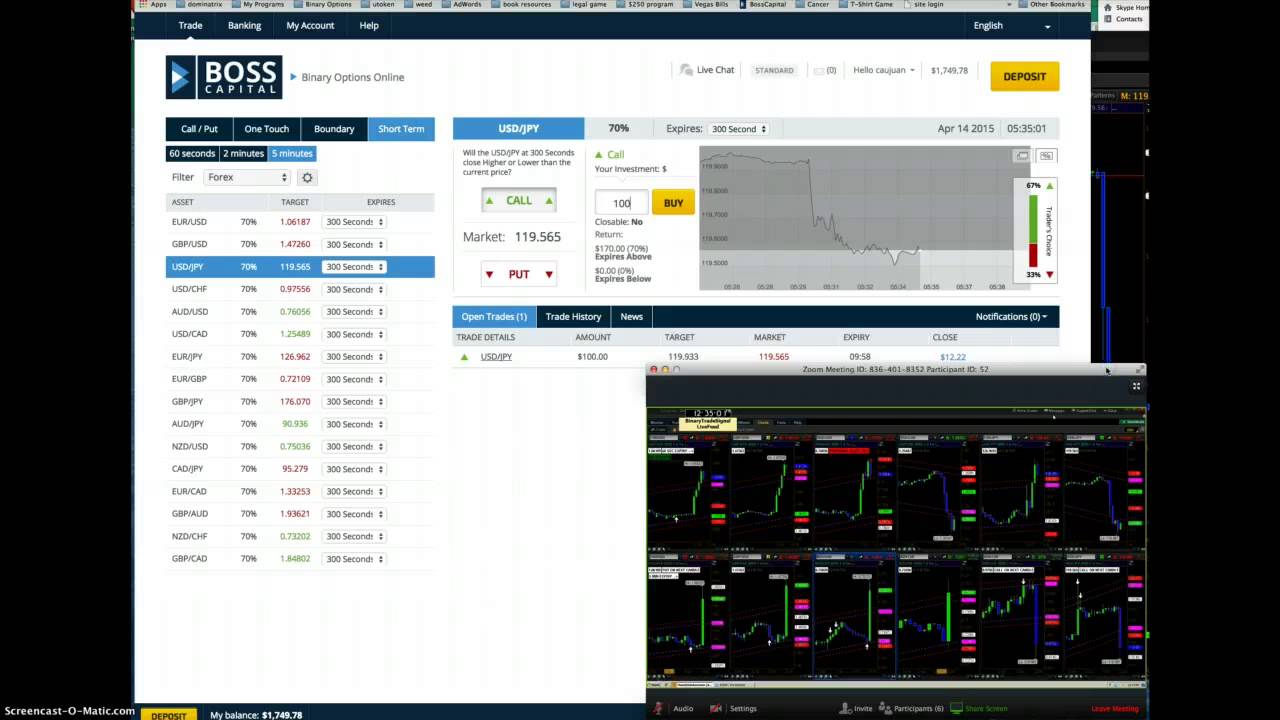Open GBP/CAD expiry dropdown
Image resolution: width=1280 pixels, height=720 pixels.
tap(353, 559)
